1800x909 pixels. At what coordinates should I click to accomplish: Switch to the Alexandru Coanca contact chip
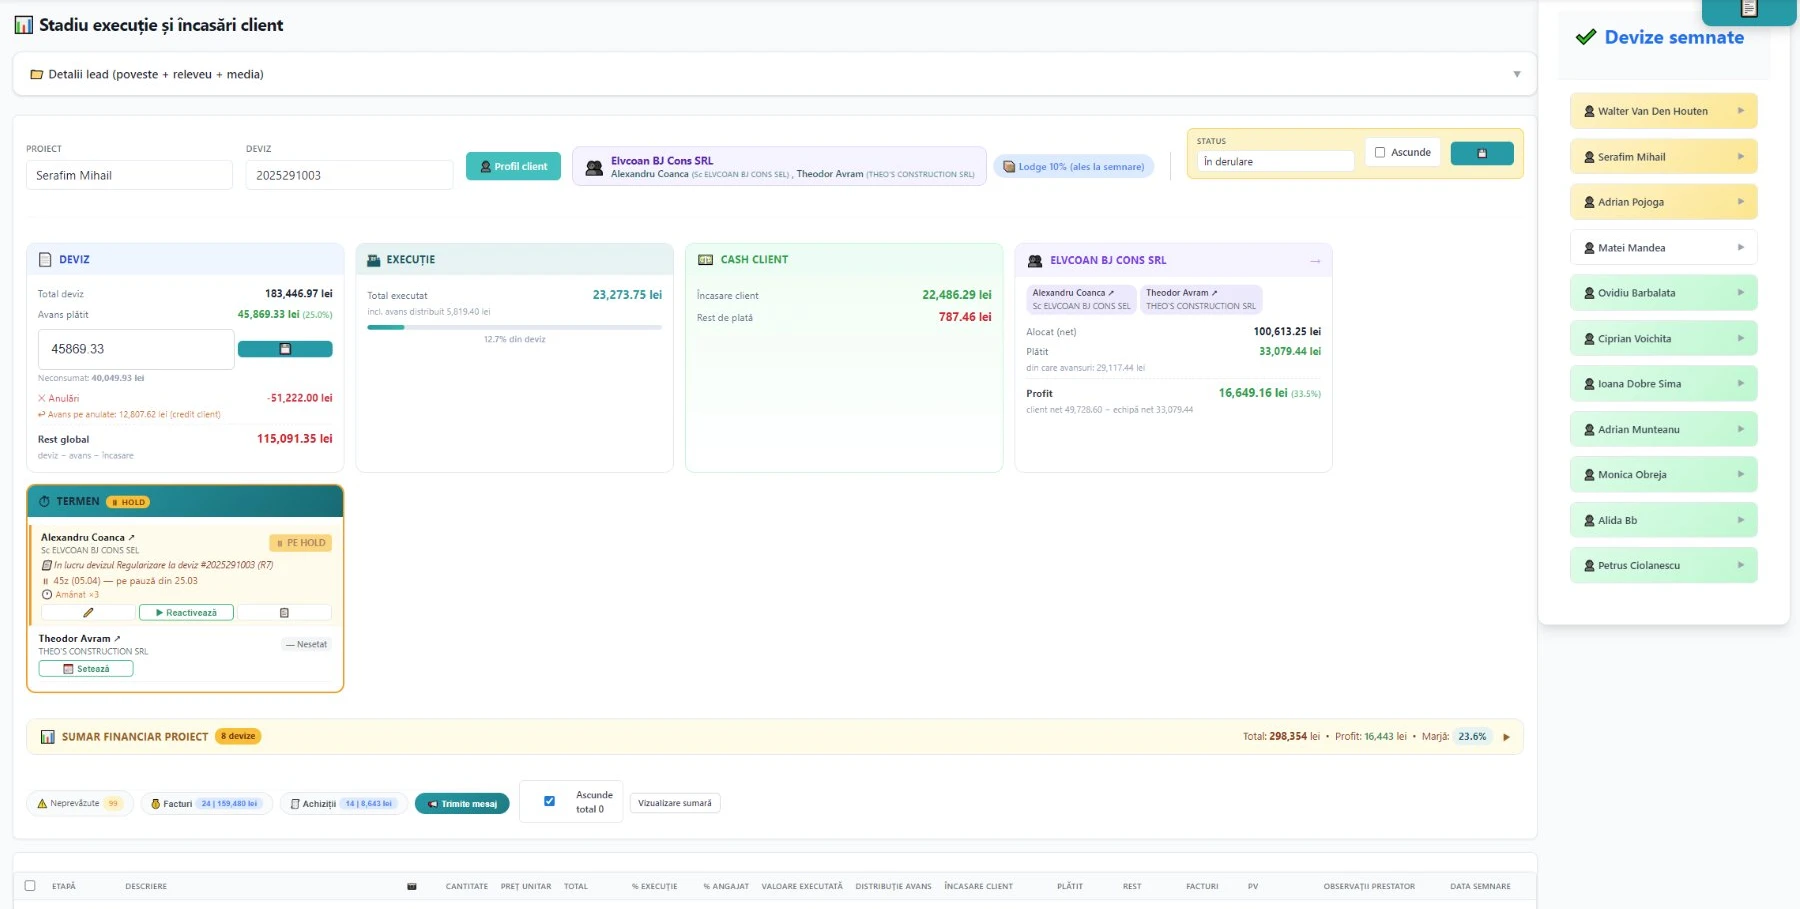[x=1080, y=299]
